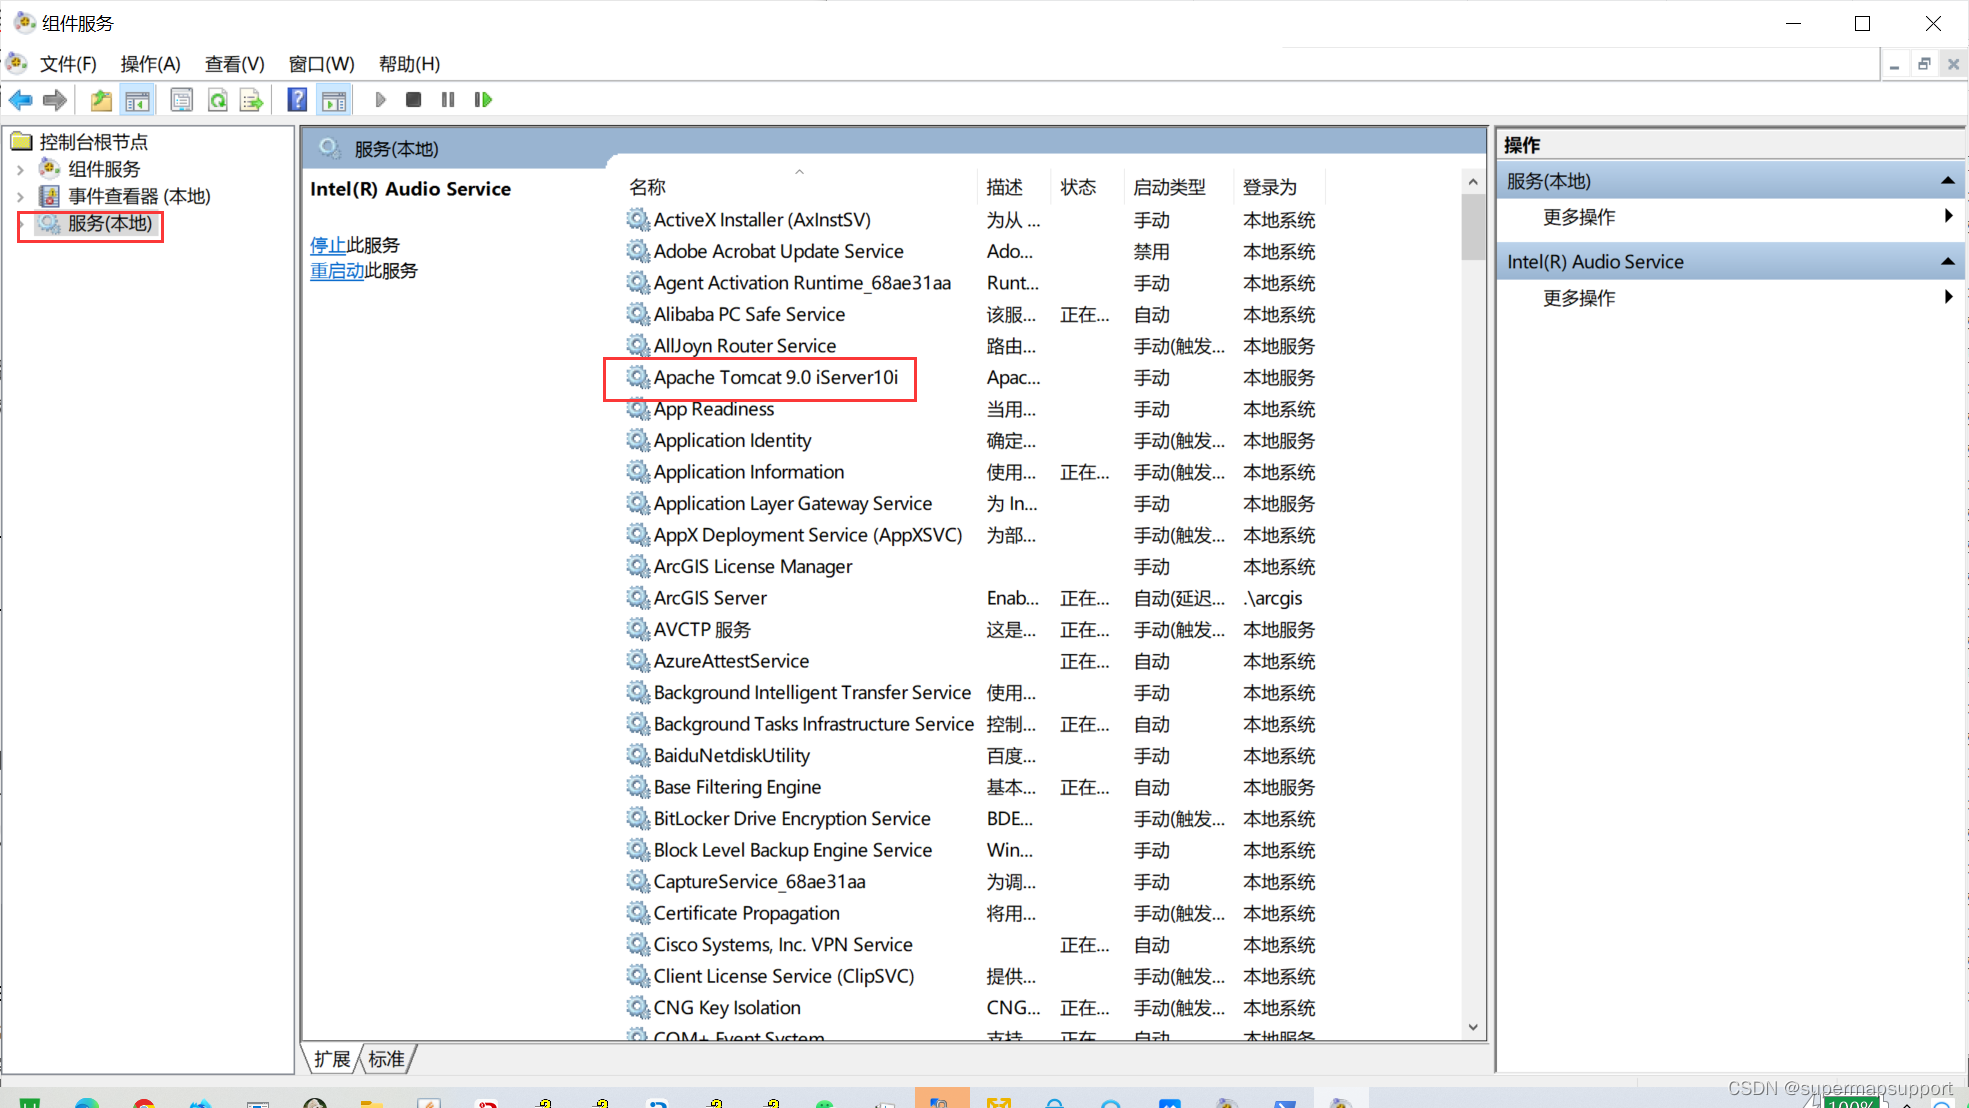The height and width of the screenshot is (1108, 1969).
Task: Click the Forward arrow toolbar icon
Action: pyautogui.click(x=55, y=100)
